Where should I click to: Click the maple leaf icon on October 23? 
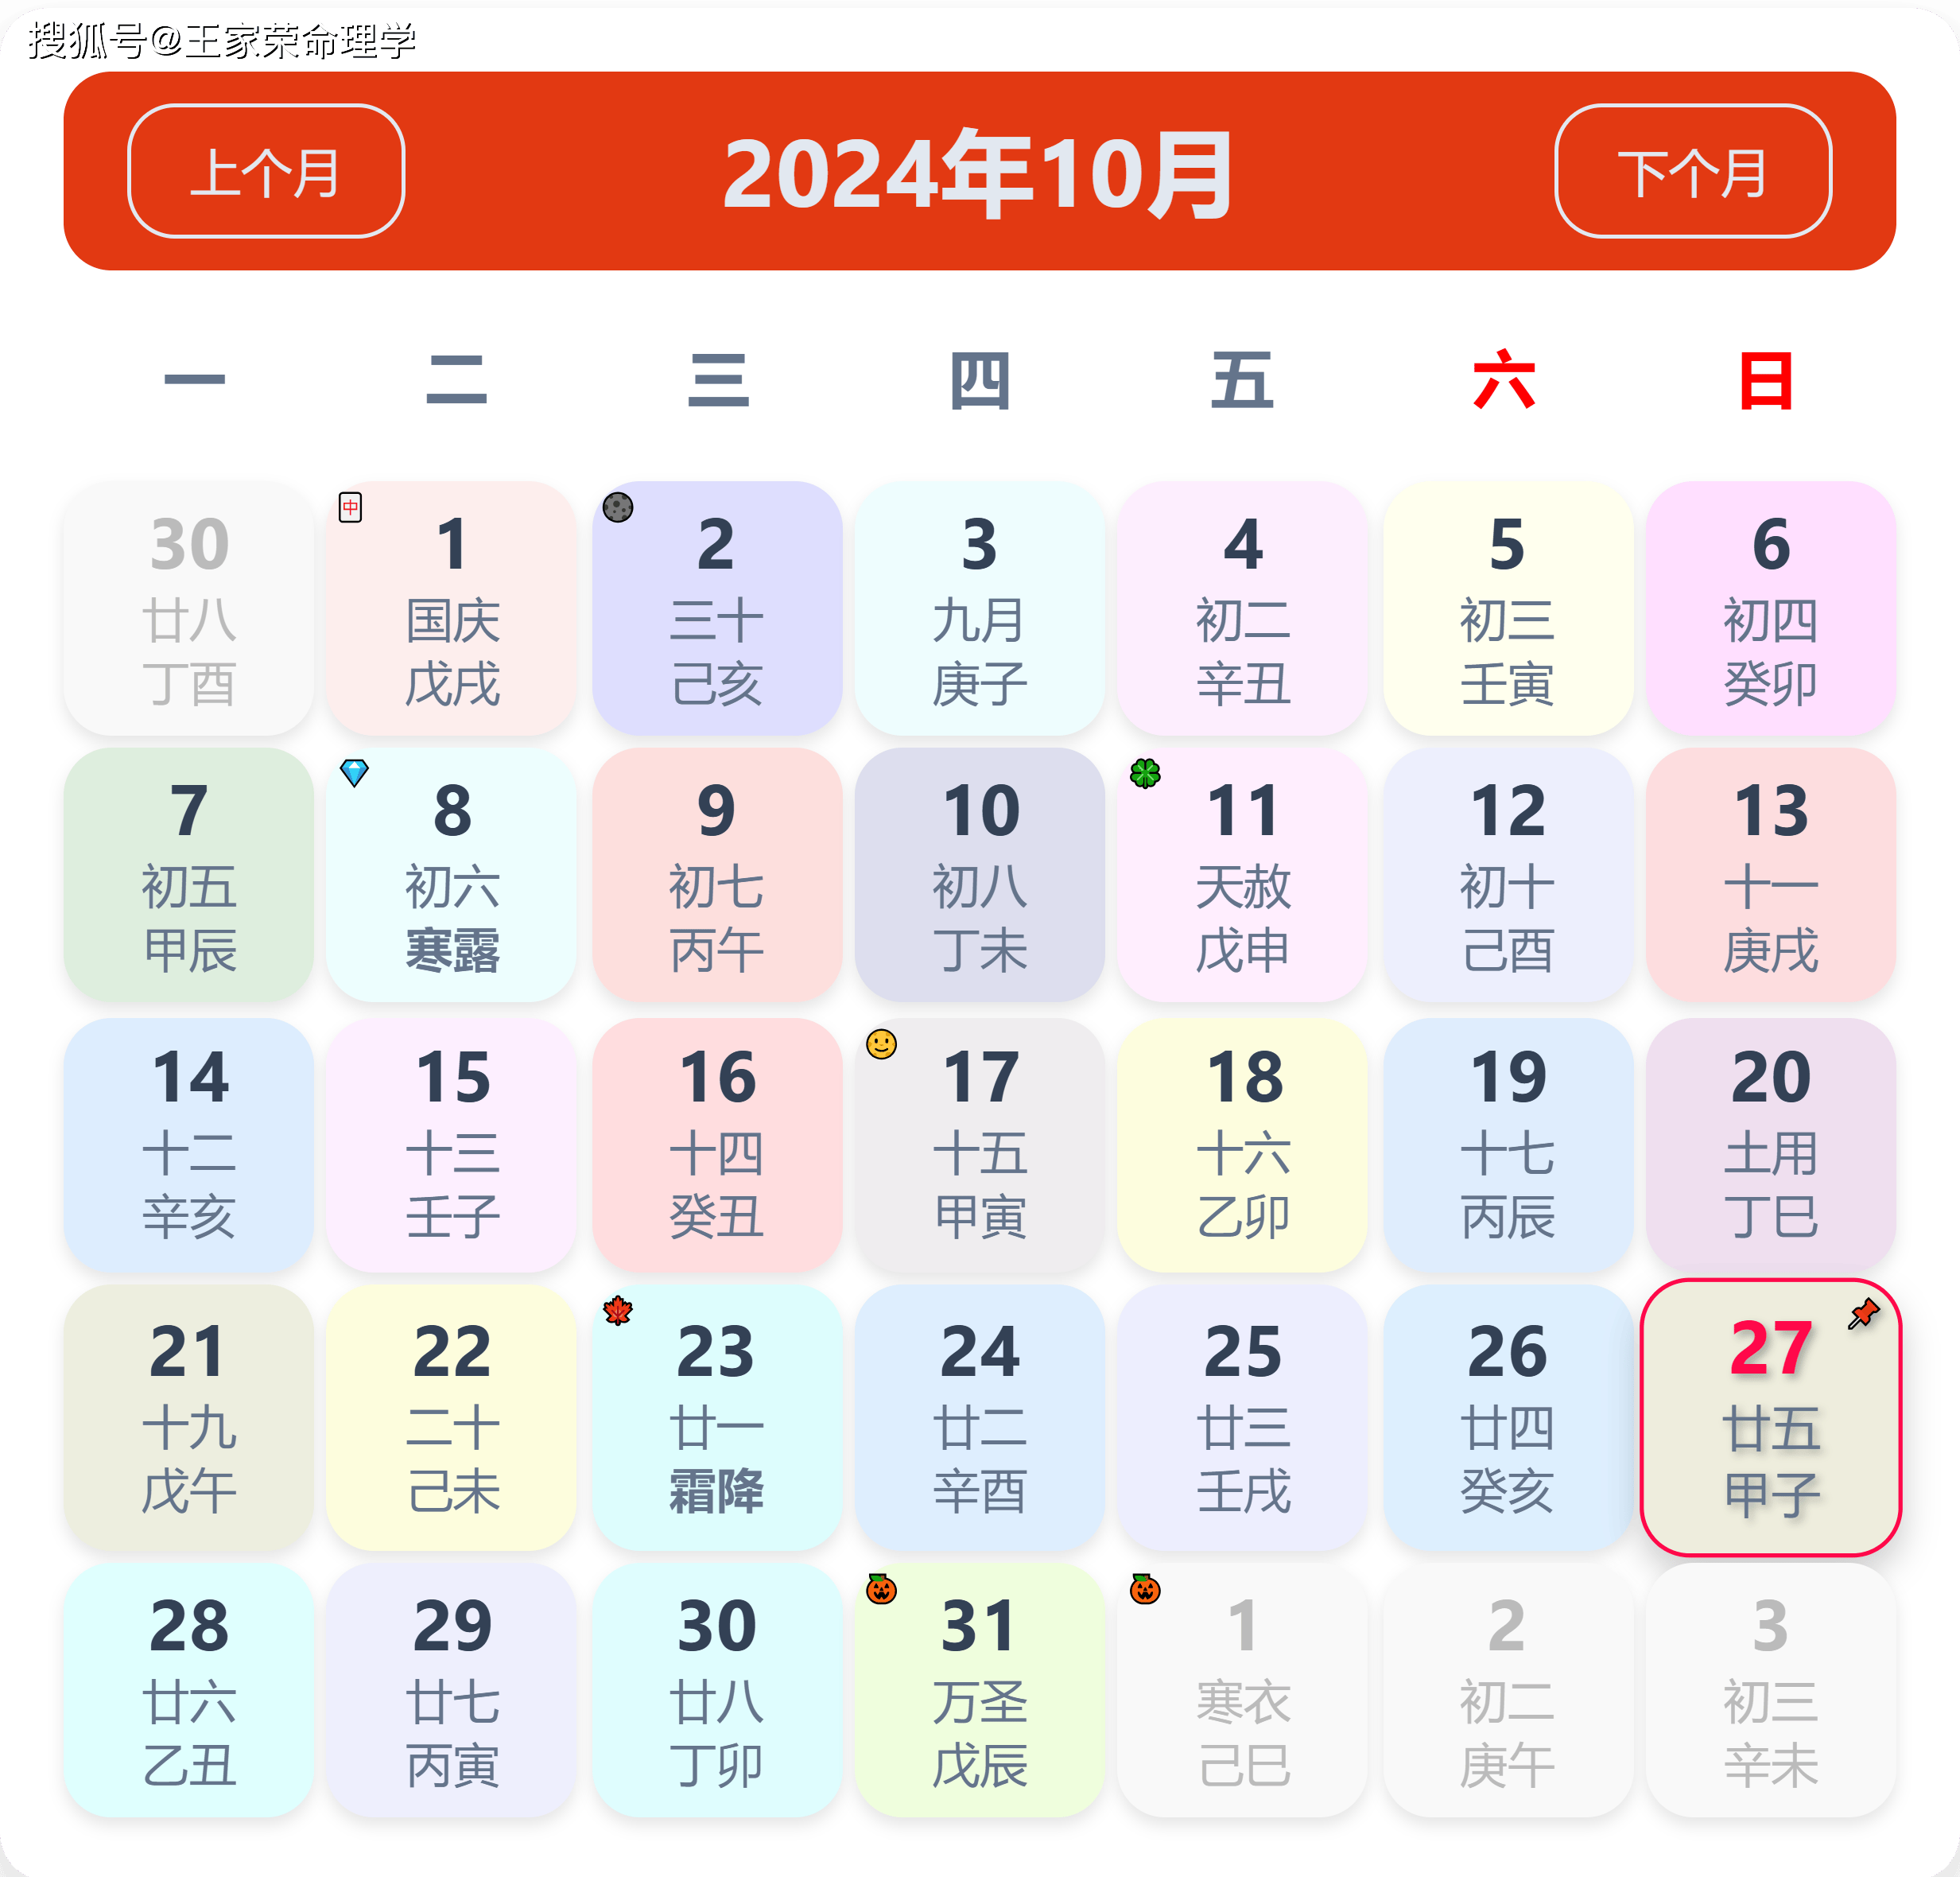[618, 1310]
